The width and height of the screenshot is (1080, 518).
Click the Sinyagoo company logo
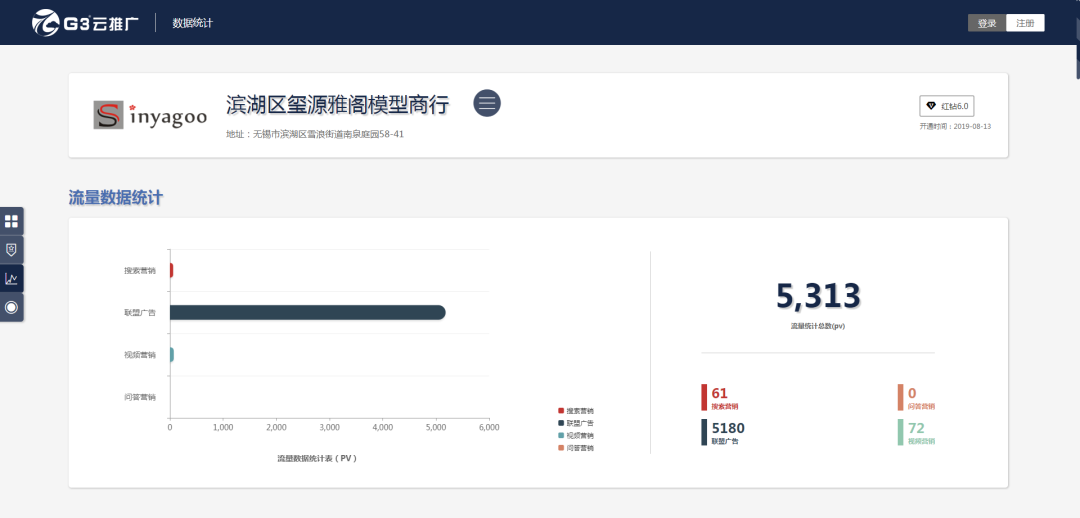tap(150, 115)
